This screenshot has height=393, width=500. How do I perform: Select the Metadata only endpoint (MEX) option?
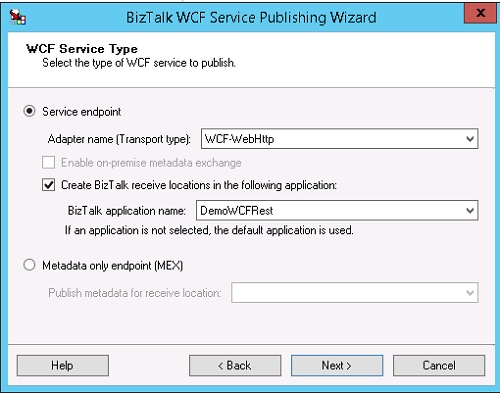pyautogui.click(x=29, y=265)
